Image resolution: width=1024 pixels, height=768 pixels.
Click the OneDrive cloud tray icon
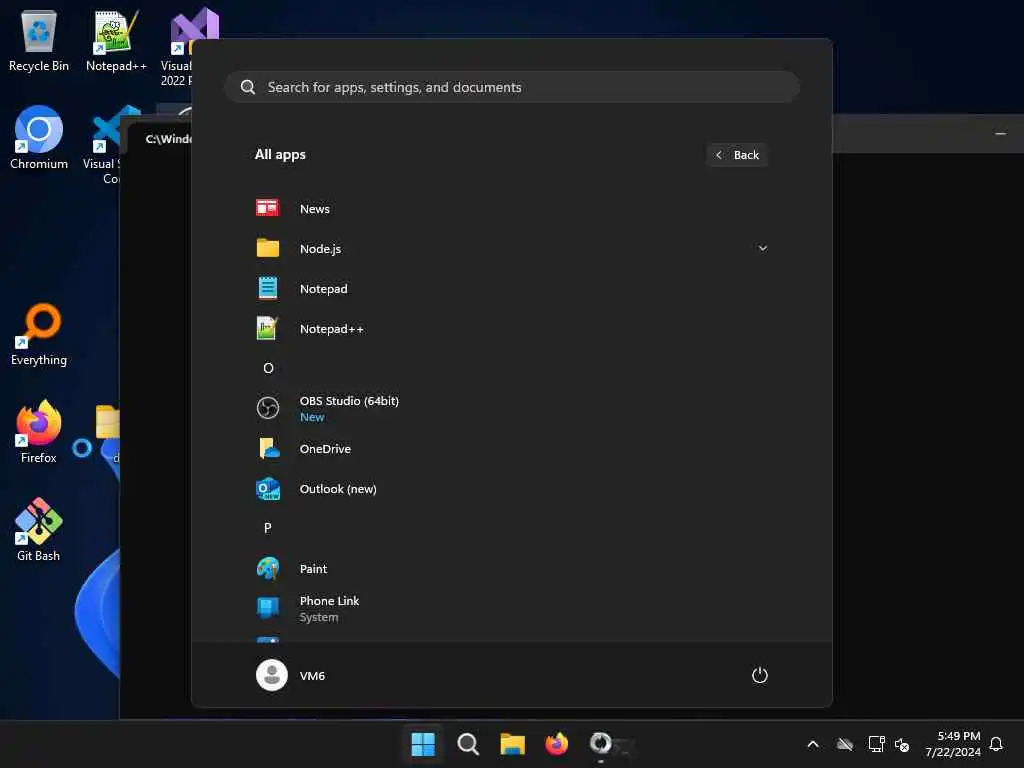coord(845,744)
